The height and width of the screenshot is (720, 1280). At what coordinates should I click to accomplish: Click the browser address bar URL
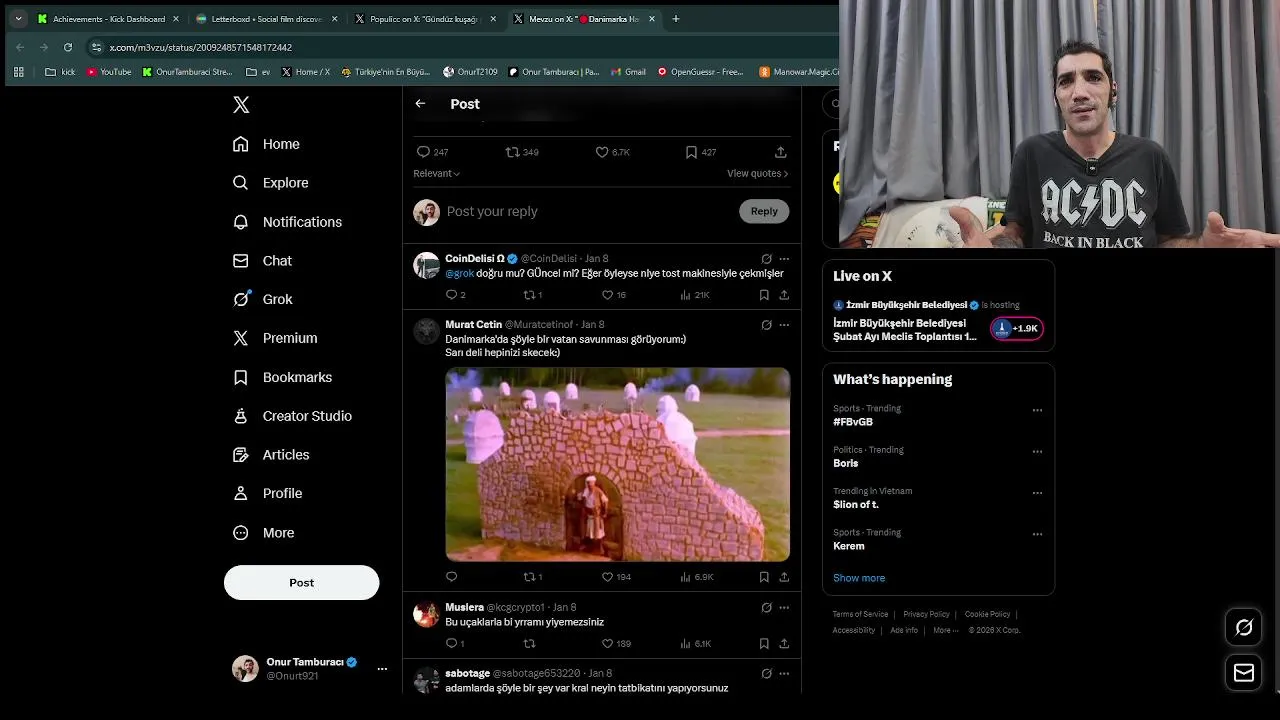click(200, 47)
